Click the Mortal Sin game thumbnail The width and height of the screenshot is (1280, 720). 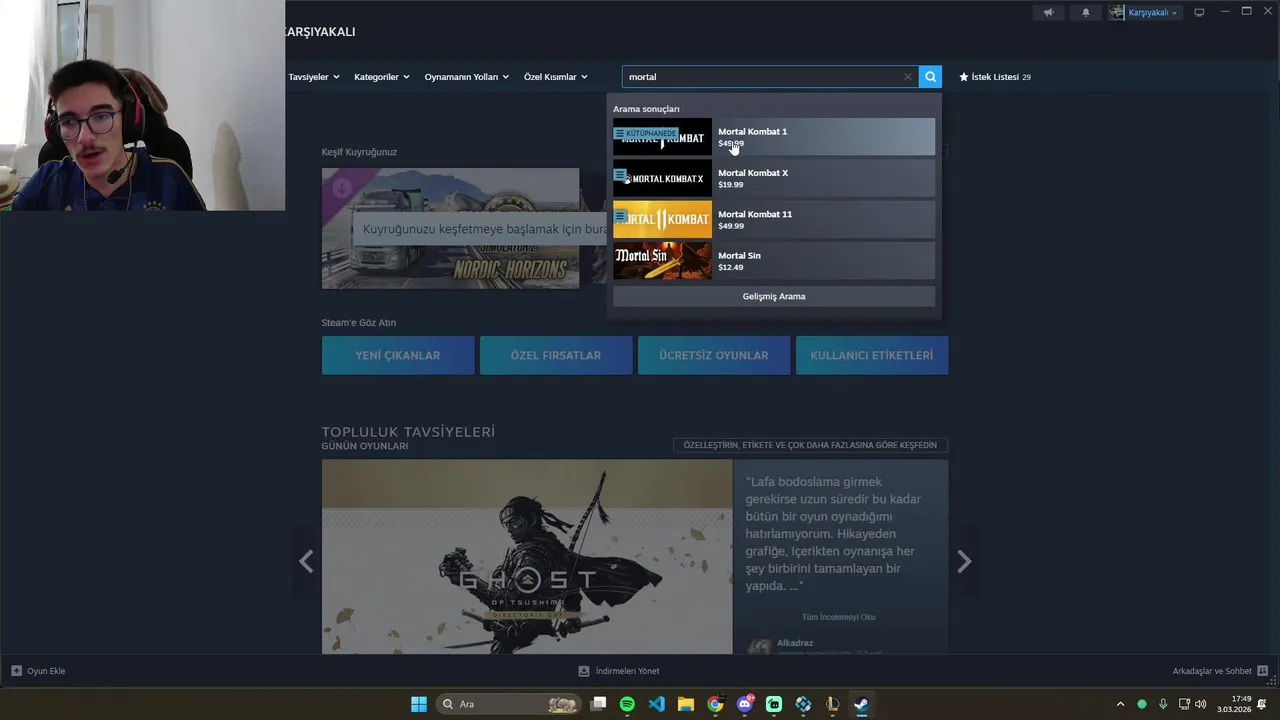pos(662,261)
